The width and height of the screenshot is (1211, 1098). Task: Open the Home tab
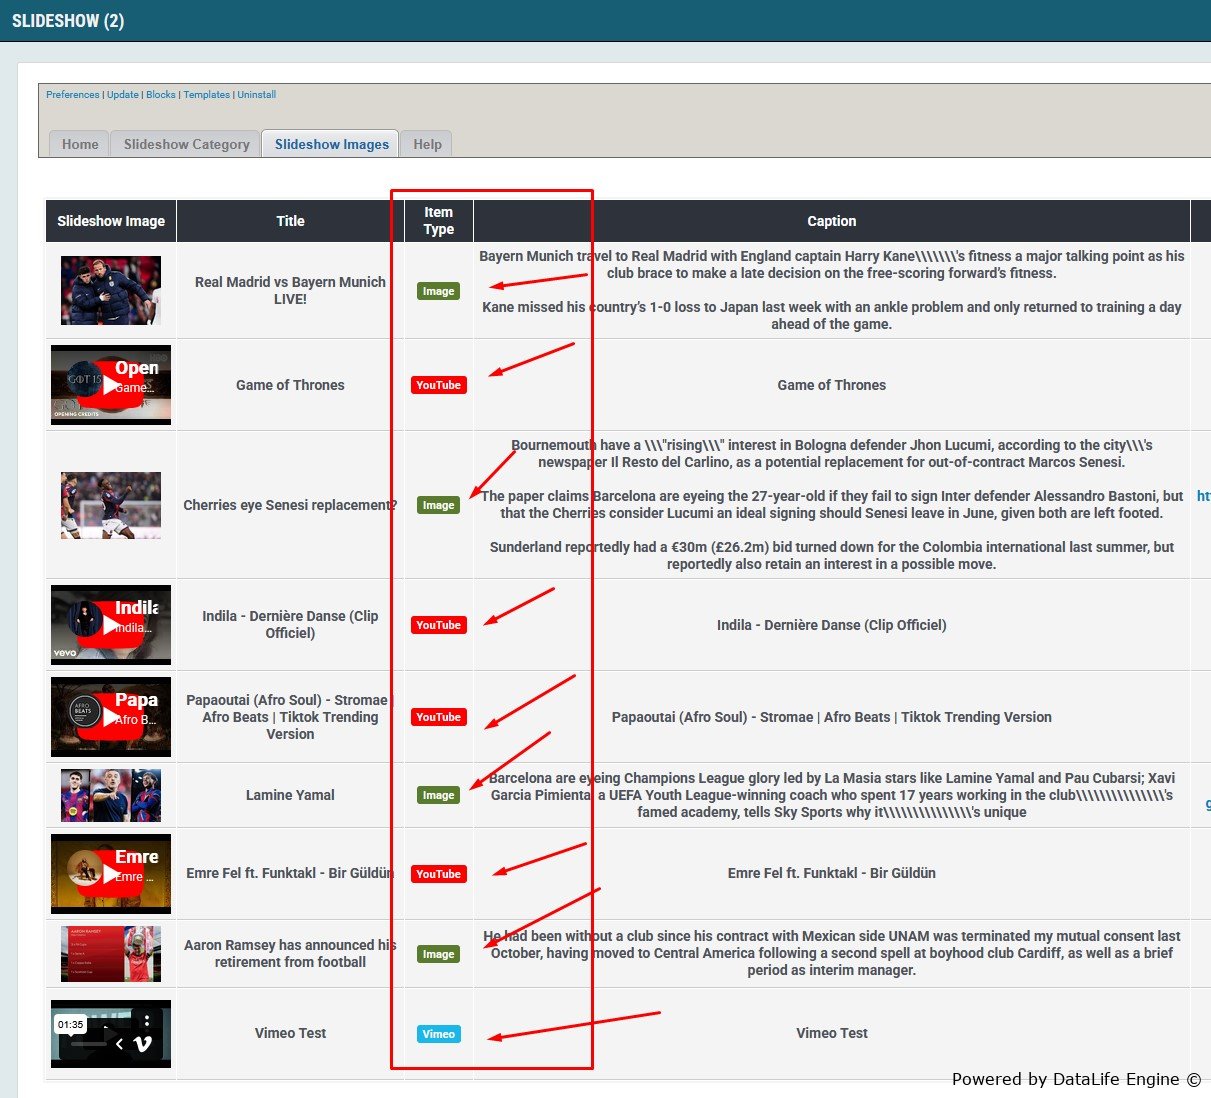tap(80, 144)
